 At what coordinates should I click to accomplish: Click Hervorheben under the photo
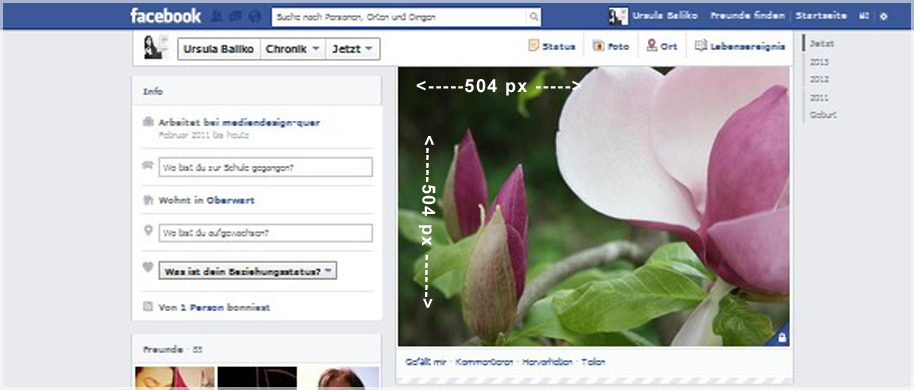point(547,362)
